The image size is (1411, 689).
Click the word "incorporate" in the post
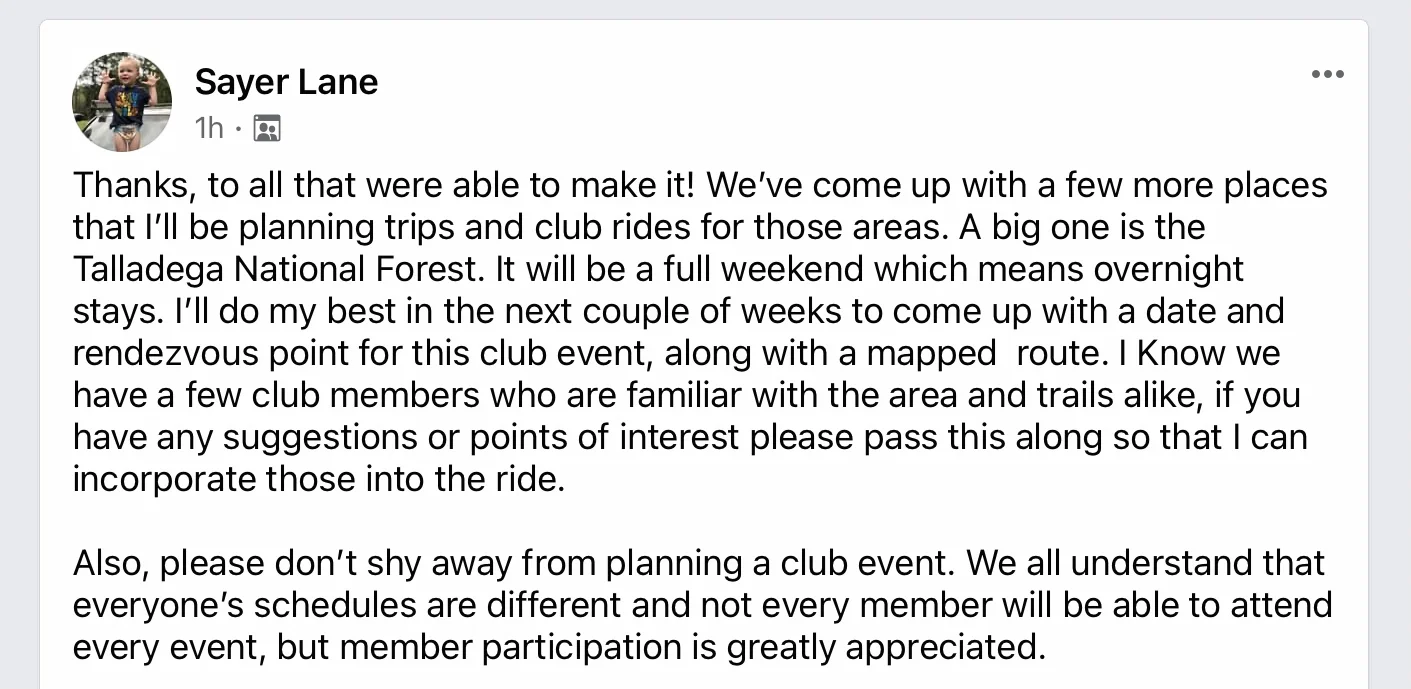[164, 479]
